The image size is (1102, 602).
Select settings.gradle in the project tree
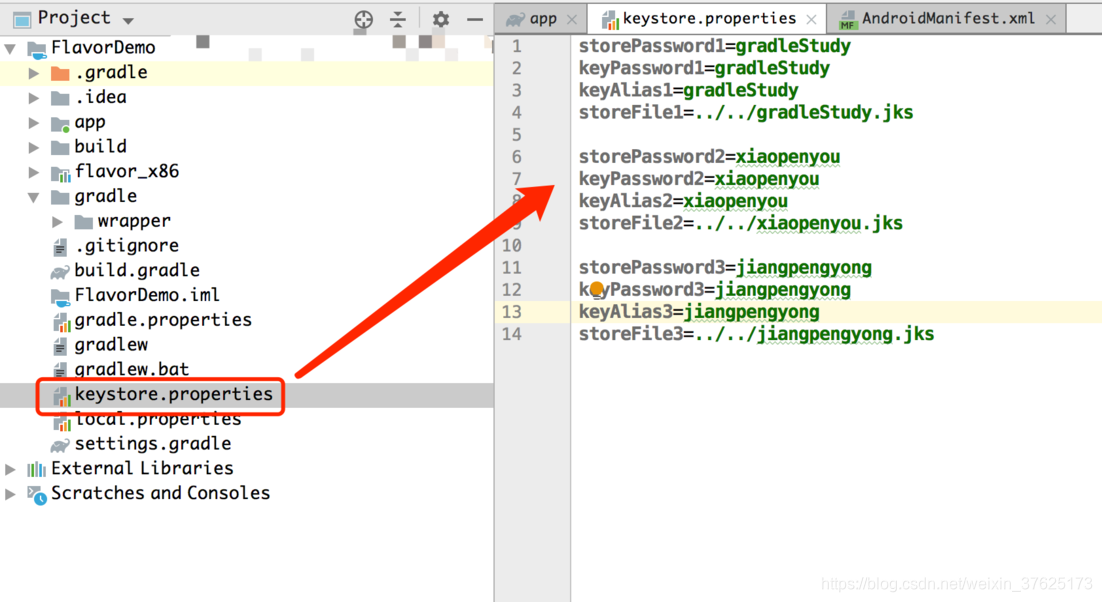coord(153,444)
